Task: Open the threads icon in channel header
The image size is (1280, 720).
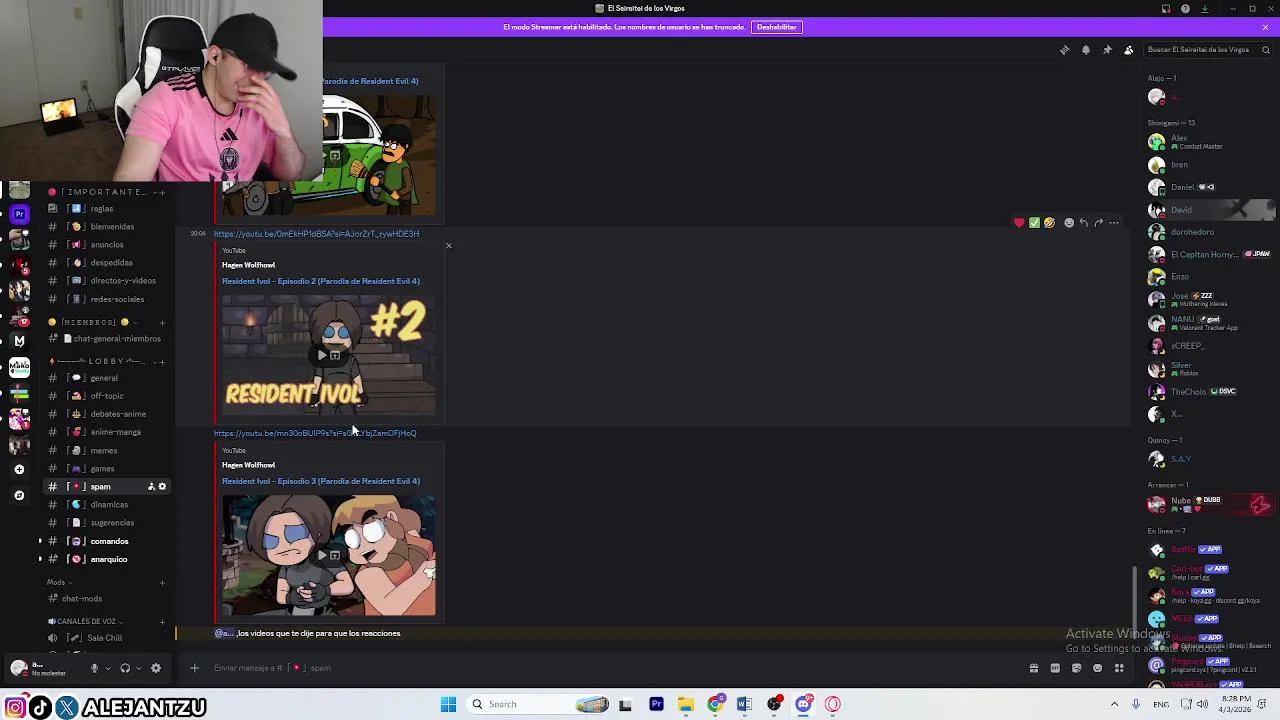Action: [x=1064, y=50]
